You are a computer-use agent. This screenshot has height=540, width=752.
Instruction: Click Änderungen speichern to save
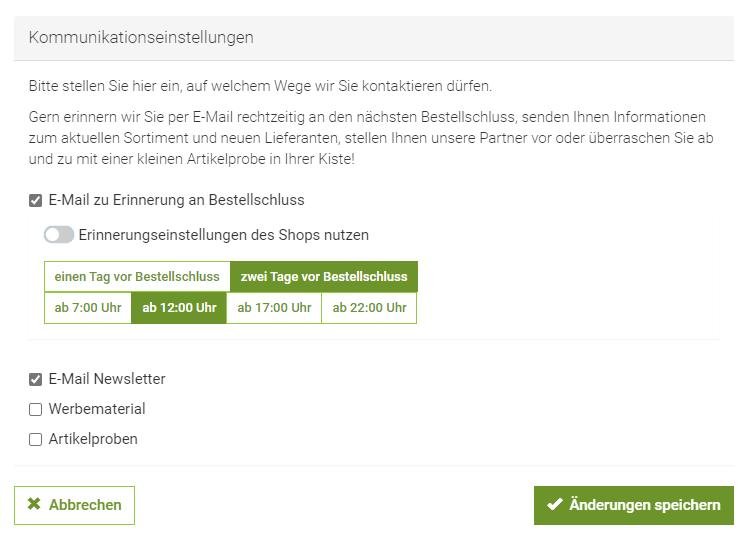coord(634,505)
